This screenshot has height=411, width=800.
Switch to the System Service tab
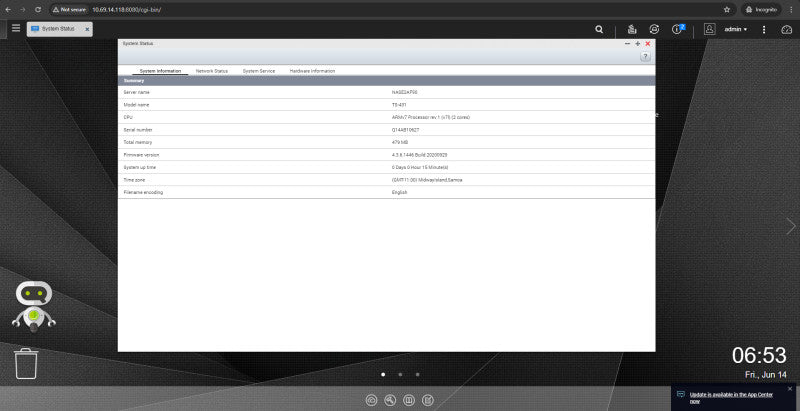(259, 71)
